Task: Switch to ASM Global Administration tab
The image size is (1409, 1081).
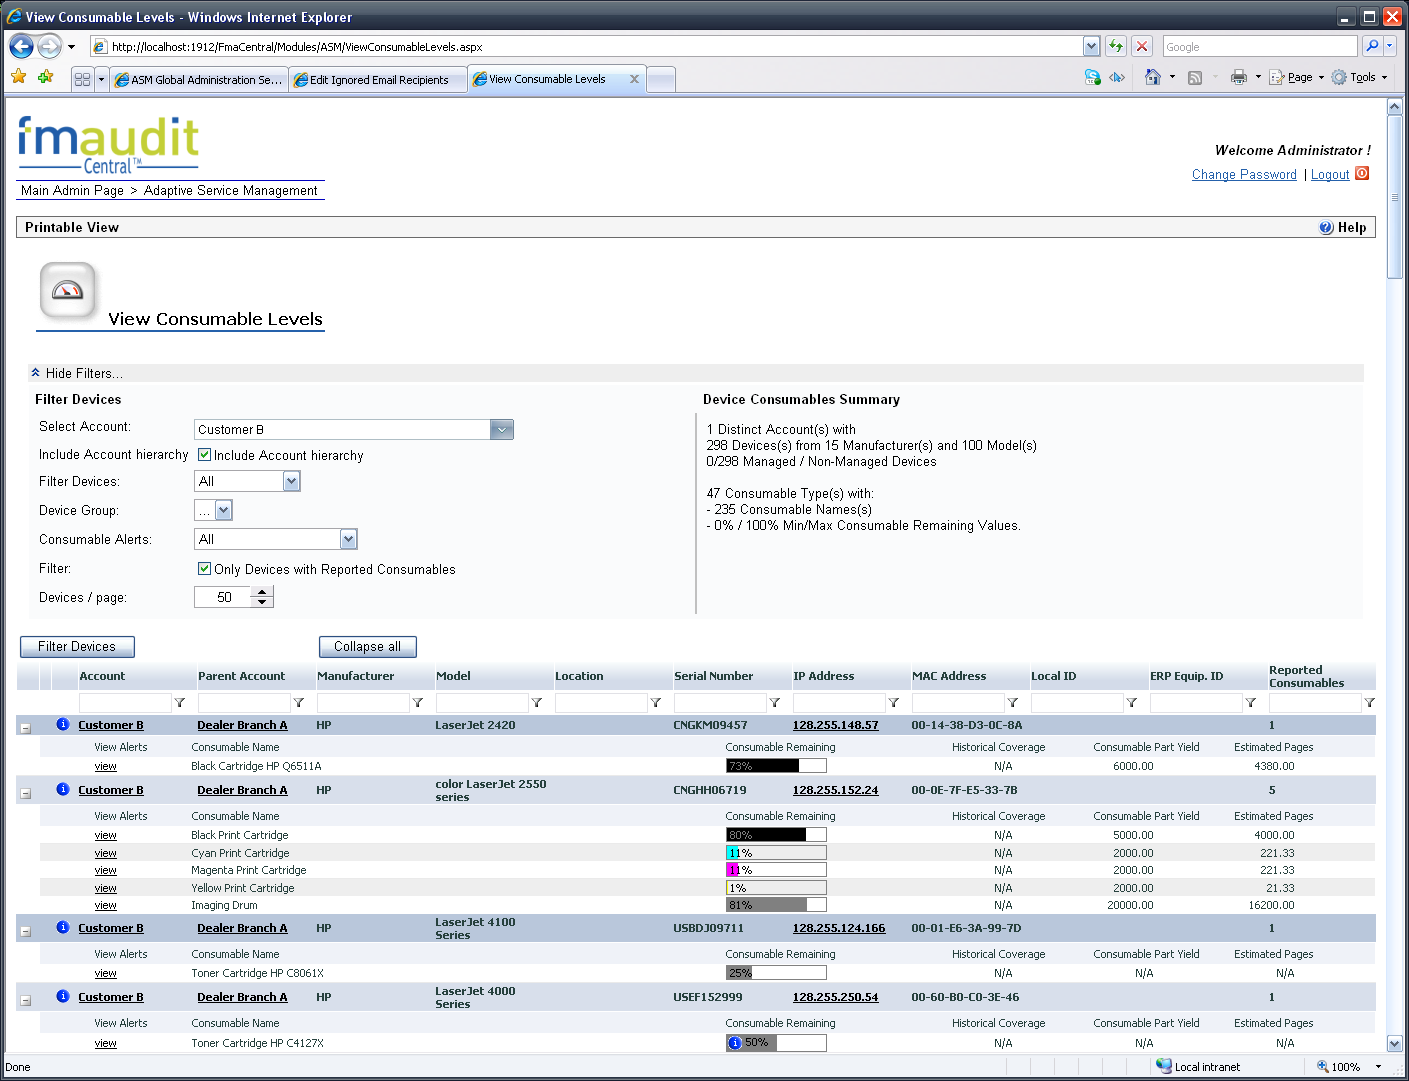Action: [x=198, y=79]
